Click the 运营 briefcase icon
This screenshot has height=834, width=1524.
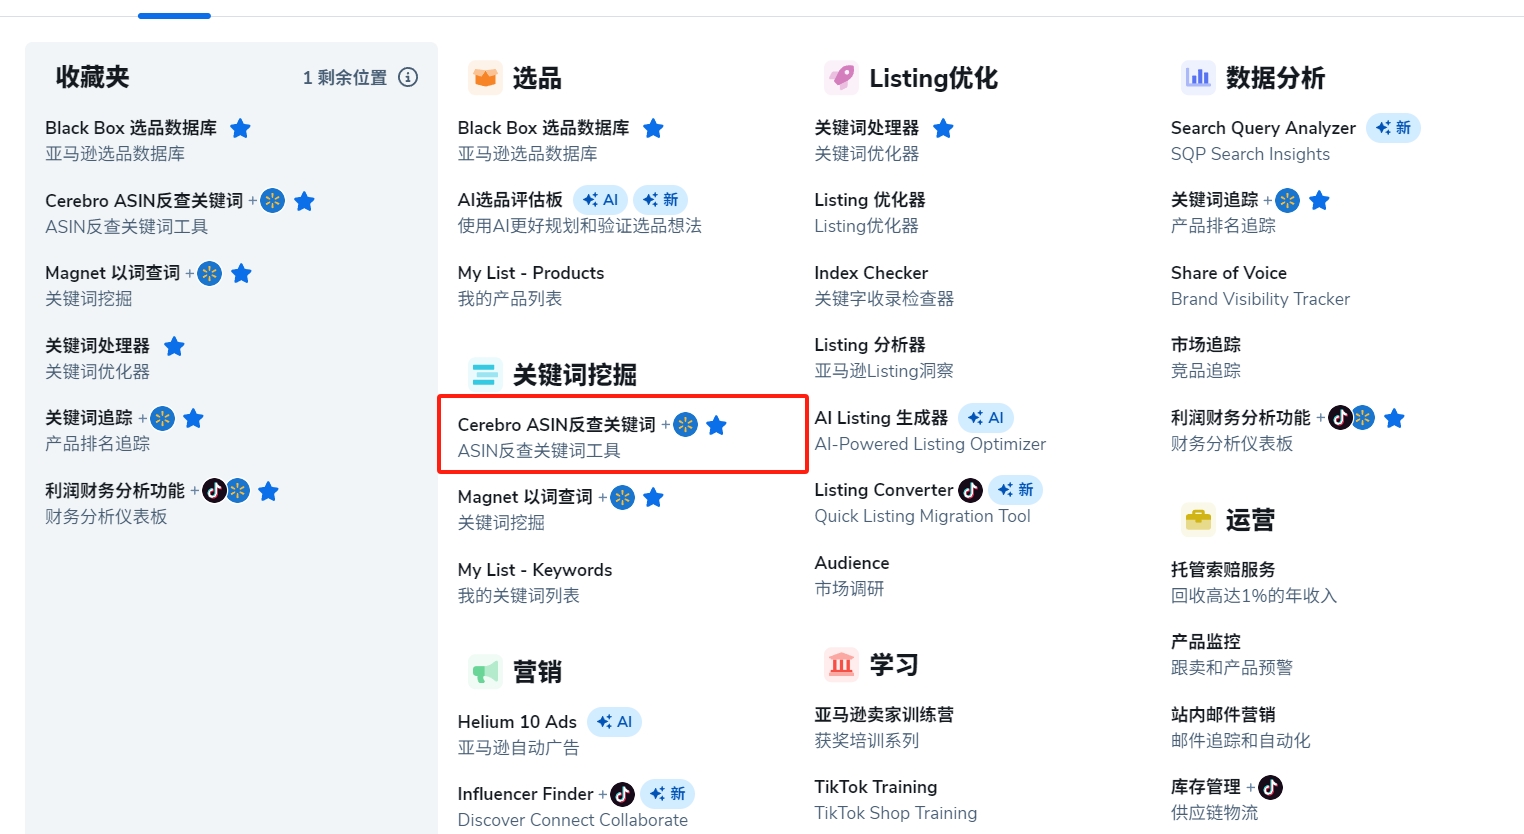1198,520
